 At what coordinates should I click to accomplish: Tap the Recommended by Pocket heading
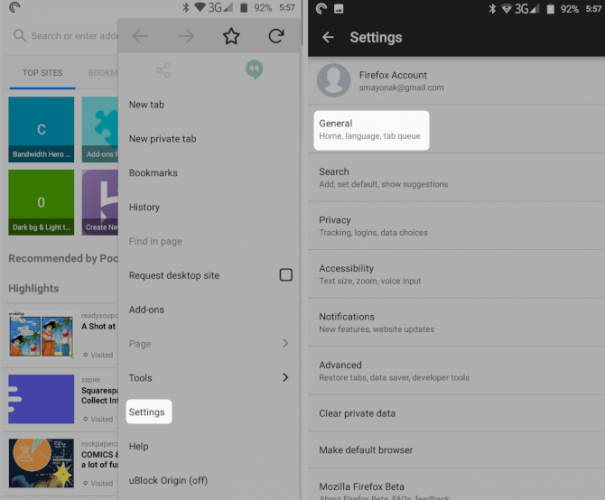point(63,258)
